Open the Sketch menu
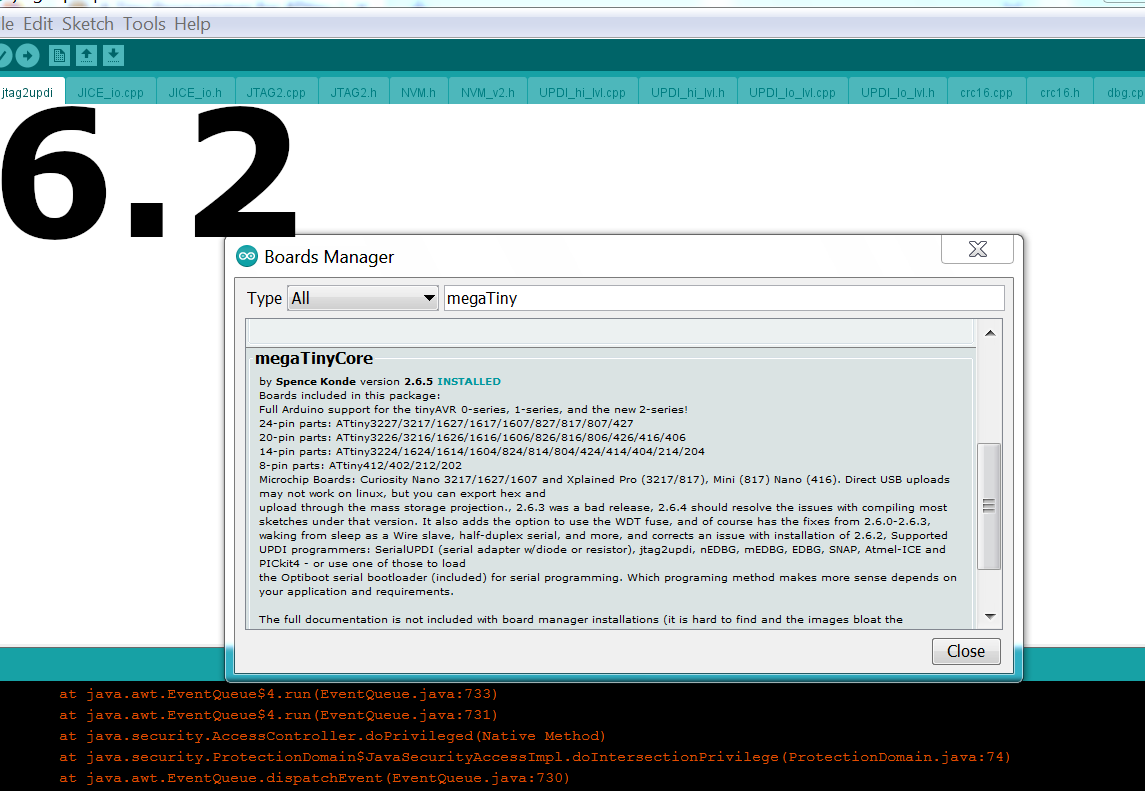1145x791 pixels. 88,23
